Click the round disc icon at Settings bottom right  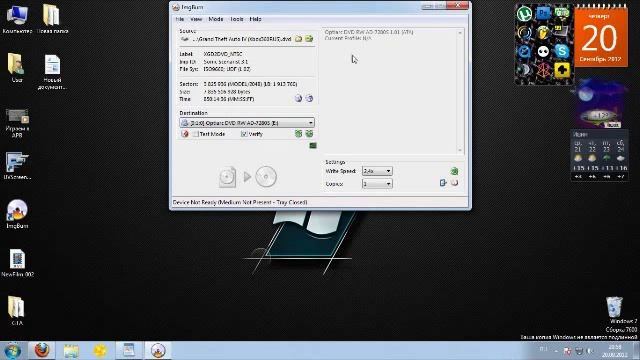(x=454, y=183)
